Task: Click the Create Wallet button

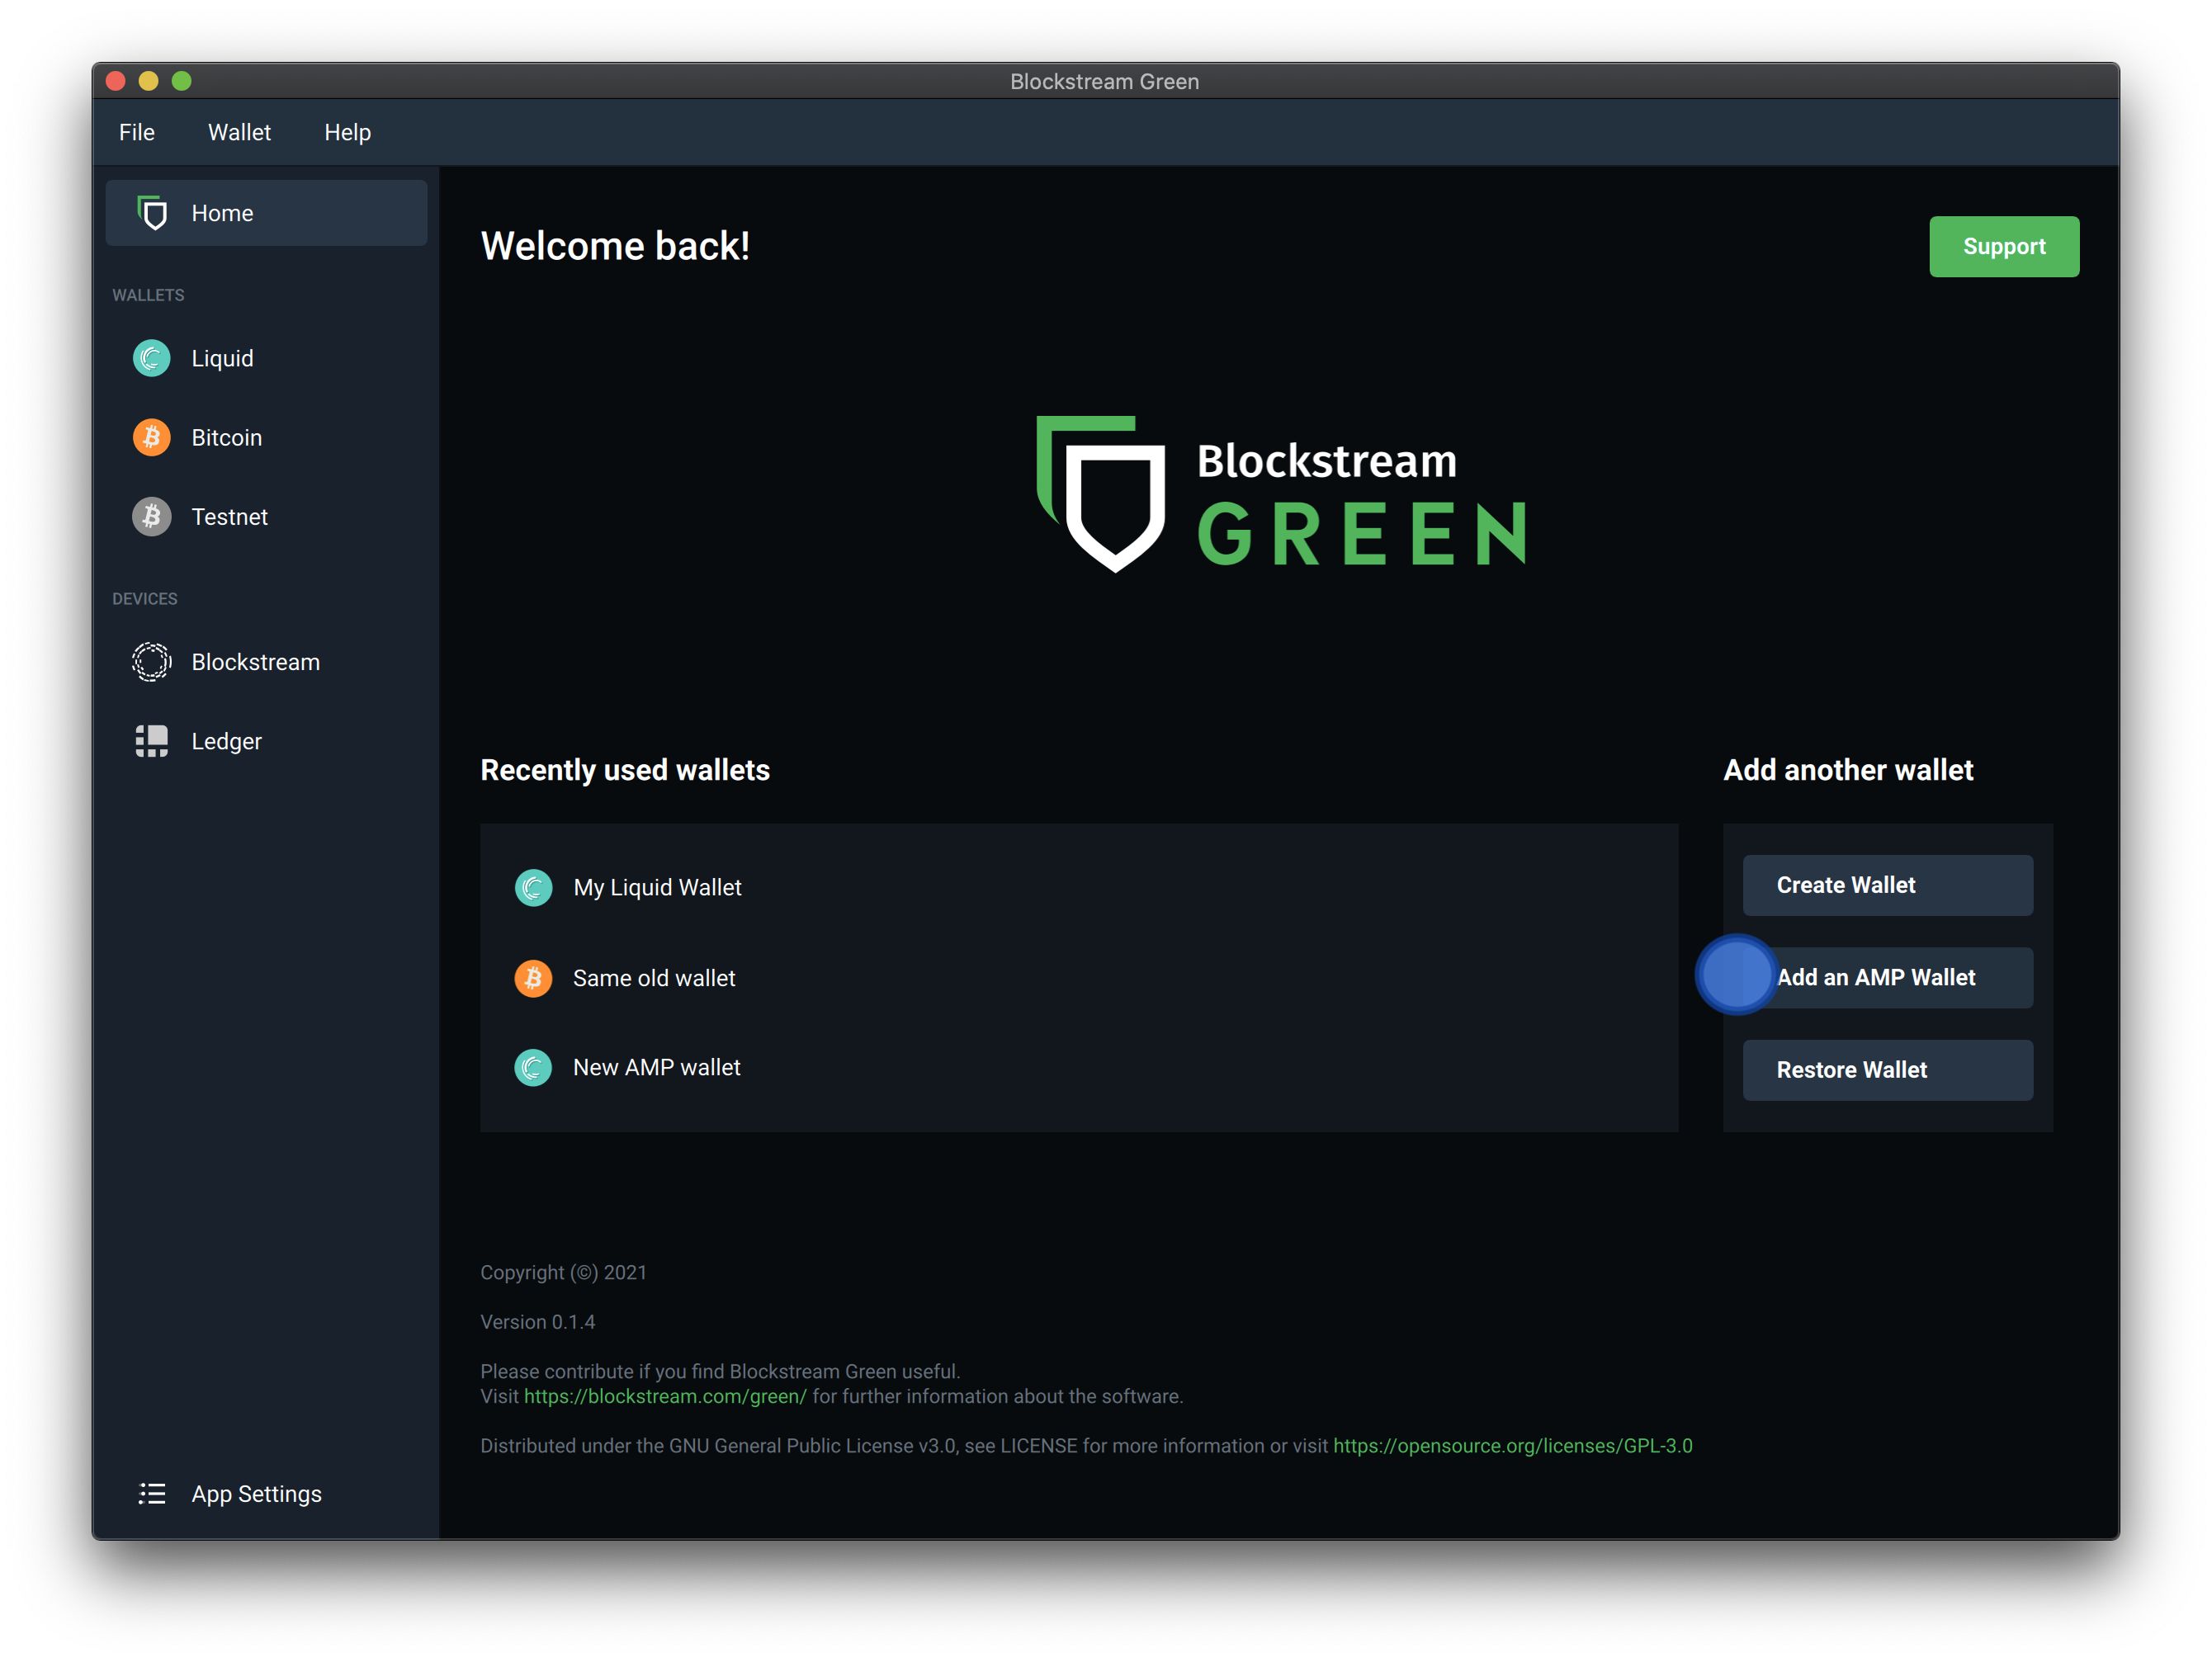Action: (1888, 885)
